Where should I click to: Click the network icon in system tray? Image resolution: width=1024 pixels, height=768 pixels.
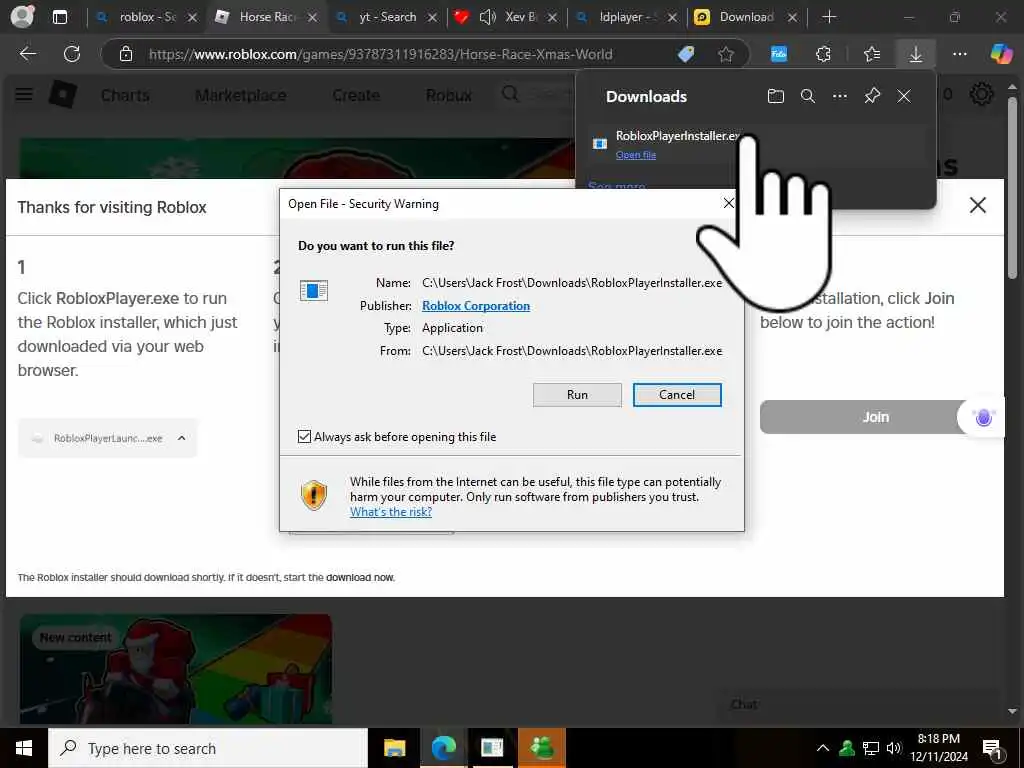(871, 748)
